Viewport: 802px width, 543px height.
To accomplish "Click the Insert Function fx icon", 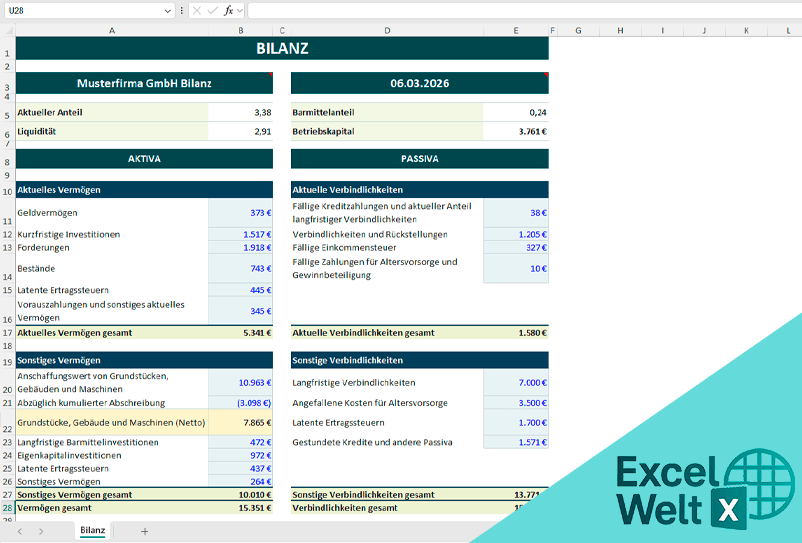I will click(228, 10).
